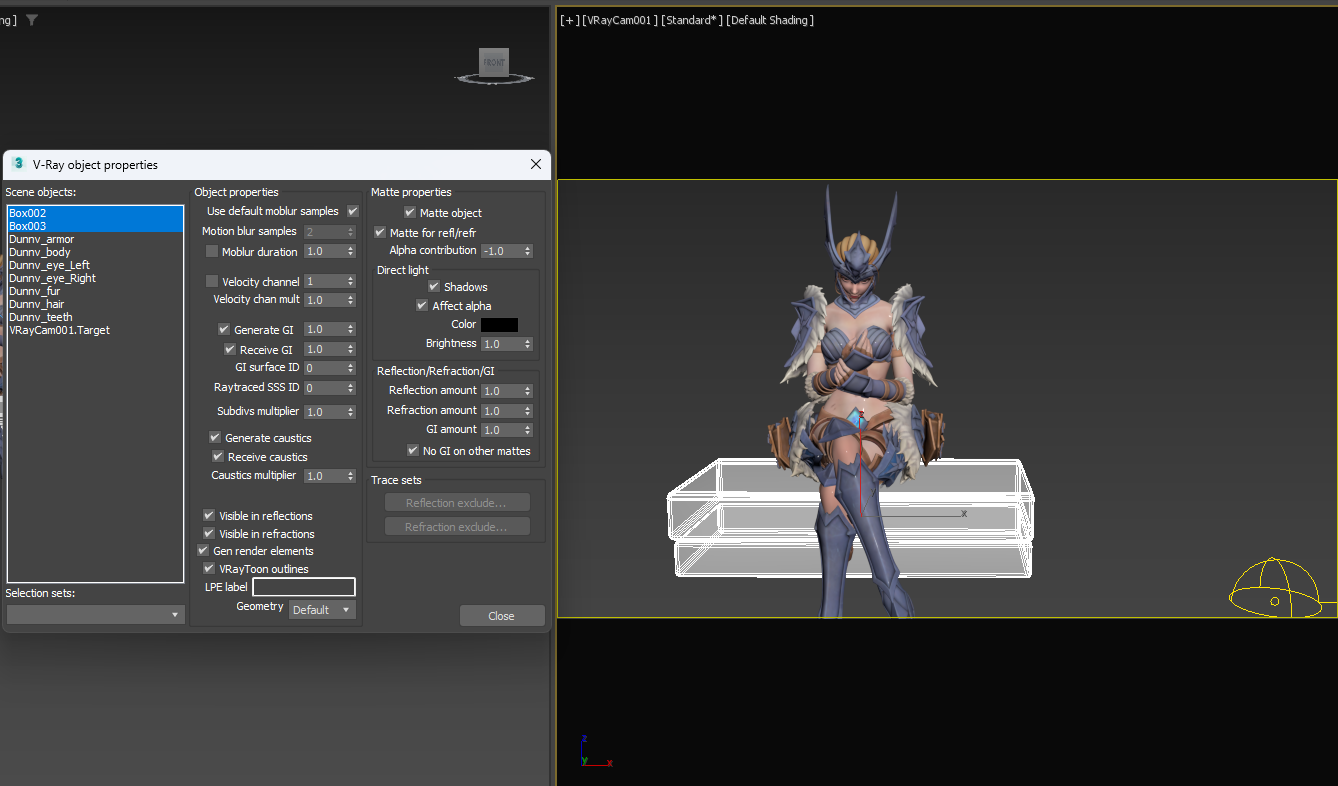This screenshot has width=1338, height=786.
Task: Click the ViewCube Front face
Action: coord(494,62)
